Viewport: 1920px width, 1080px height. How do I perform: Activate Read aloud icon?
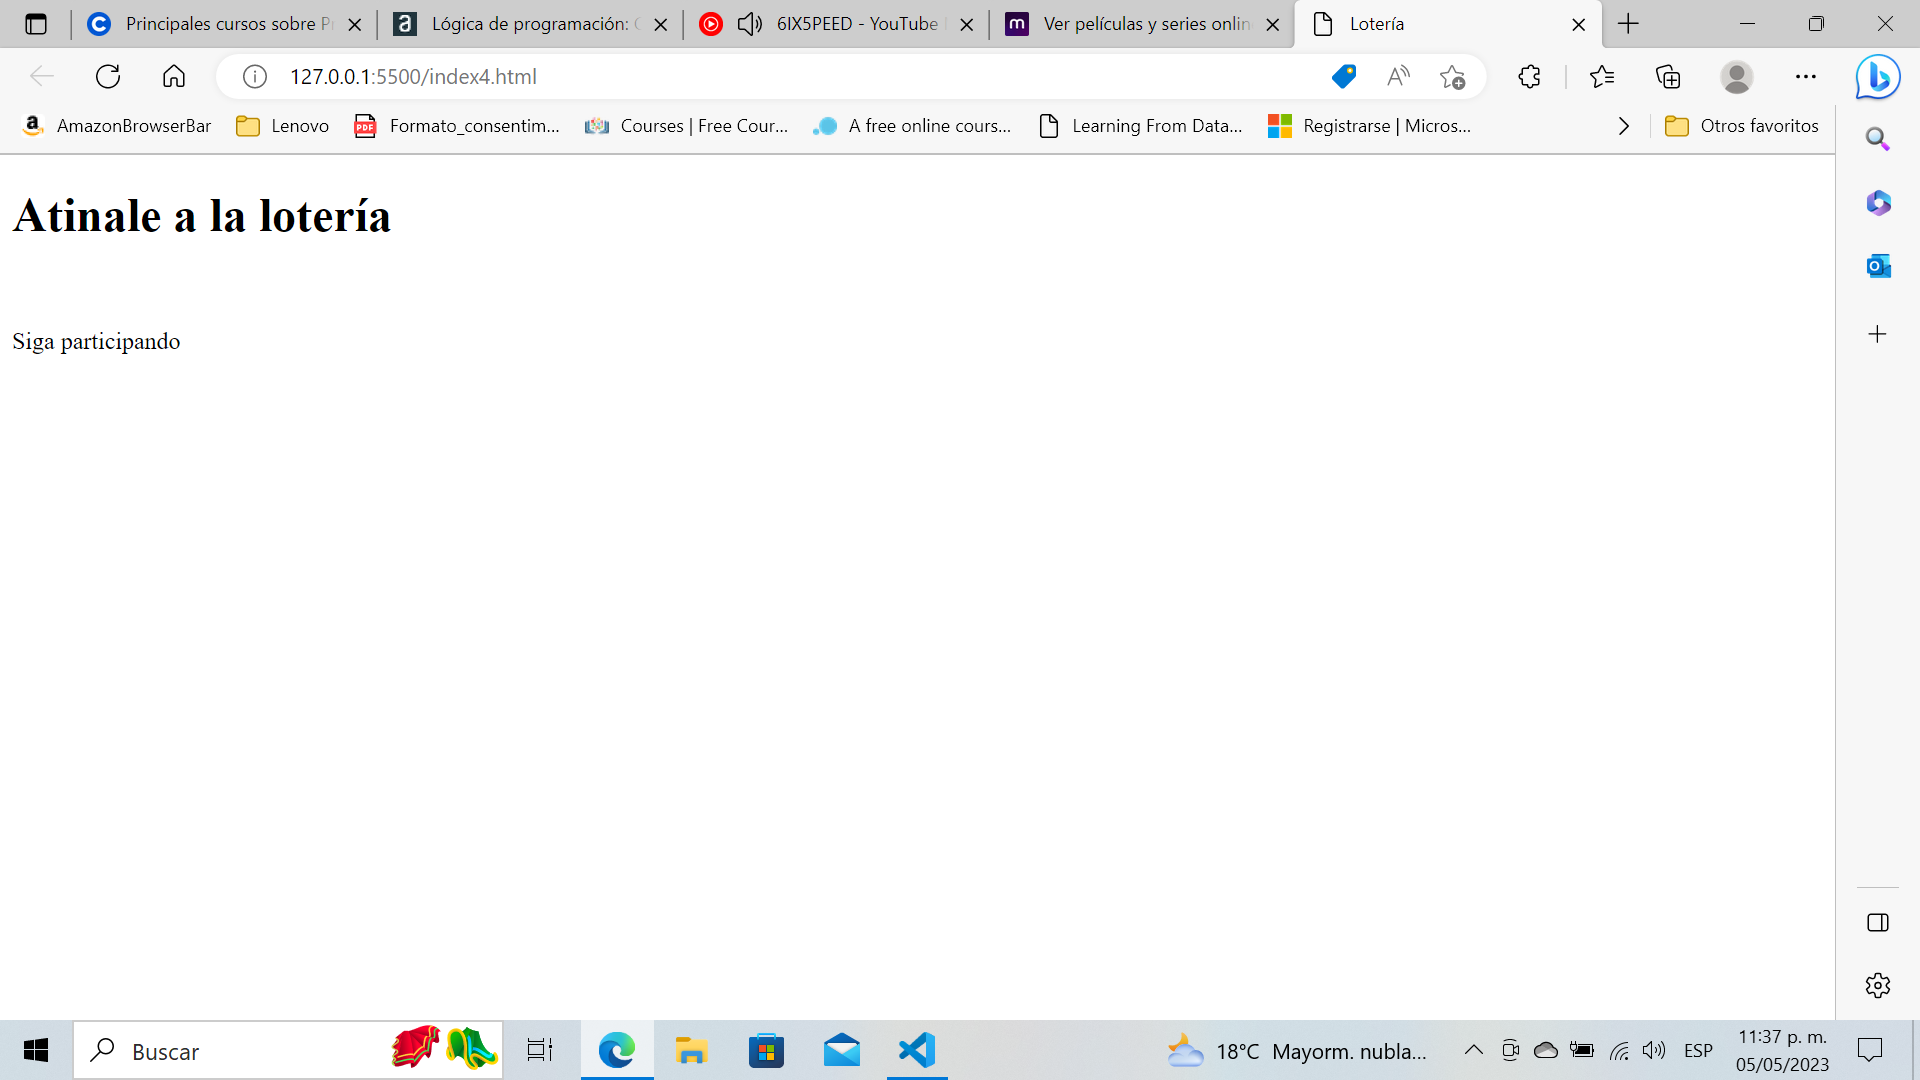coord(1398,76)
